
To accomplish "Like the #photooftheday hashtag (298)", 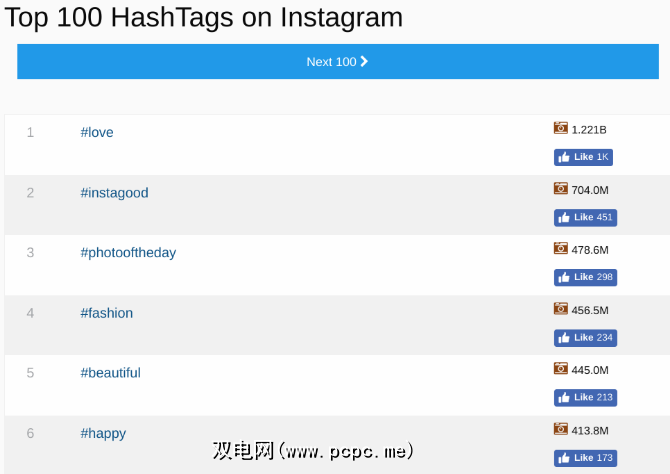I will (585, 277).
